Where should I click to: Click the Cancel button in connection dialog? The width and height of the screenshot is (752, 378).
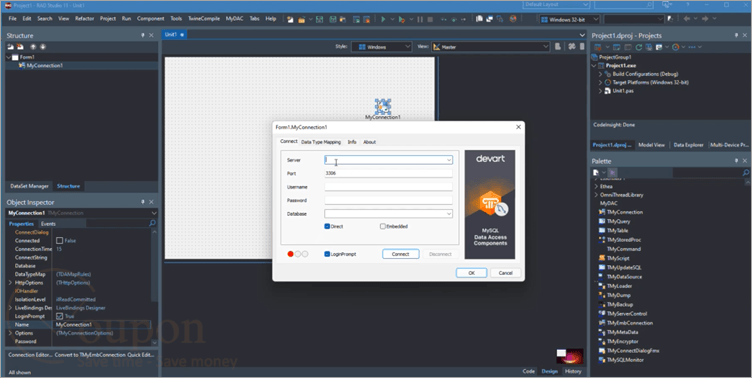tap(505, 273)
